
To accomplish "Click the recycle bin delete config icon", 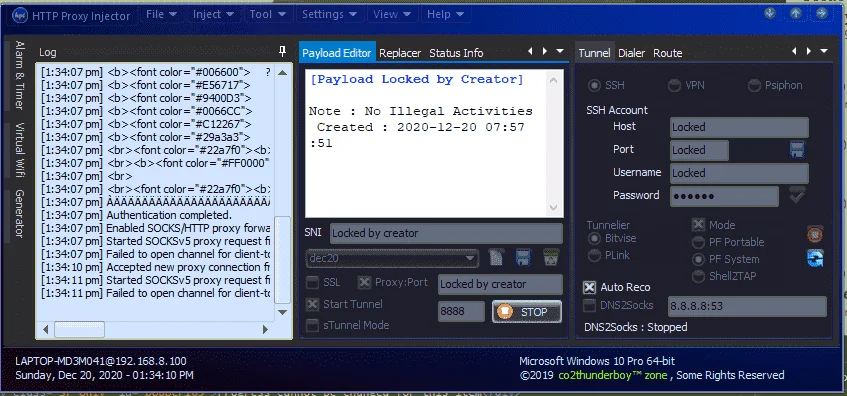I will point(550,257).
